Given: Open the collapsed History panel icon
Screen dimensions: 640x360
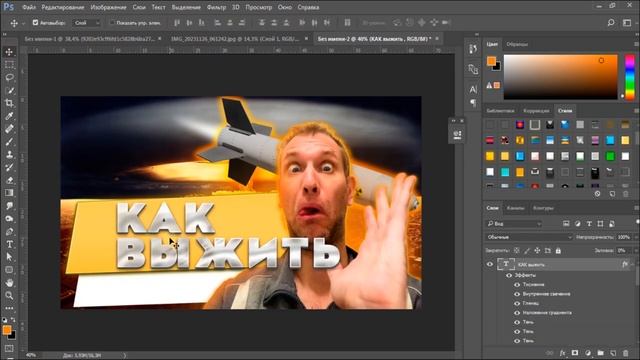Looking at the screenshot, I should pyautogui.click(x=473, y=49).
